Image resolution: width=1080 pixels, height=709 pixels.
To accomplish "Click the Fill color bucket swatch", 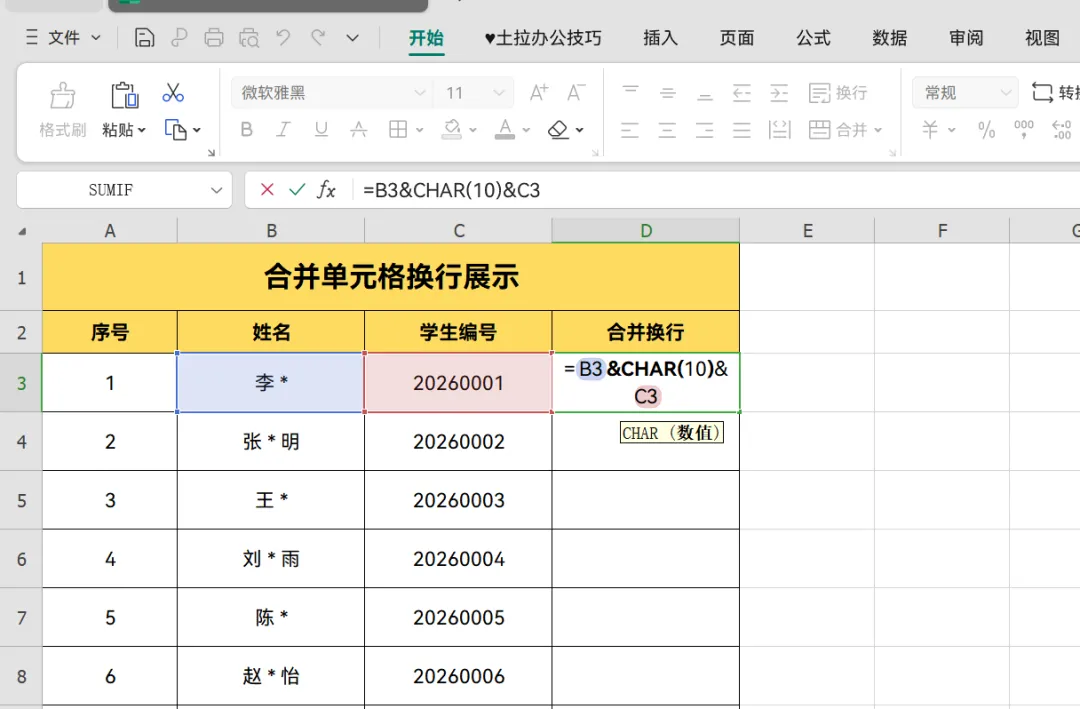I will coord(452,130).
